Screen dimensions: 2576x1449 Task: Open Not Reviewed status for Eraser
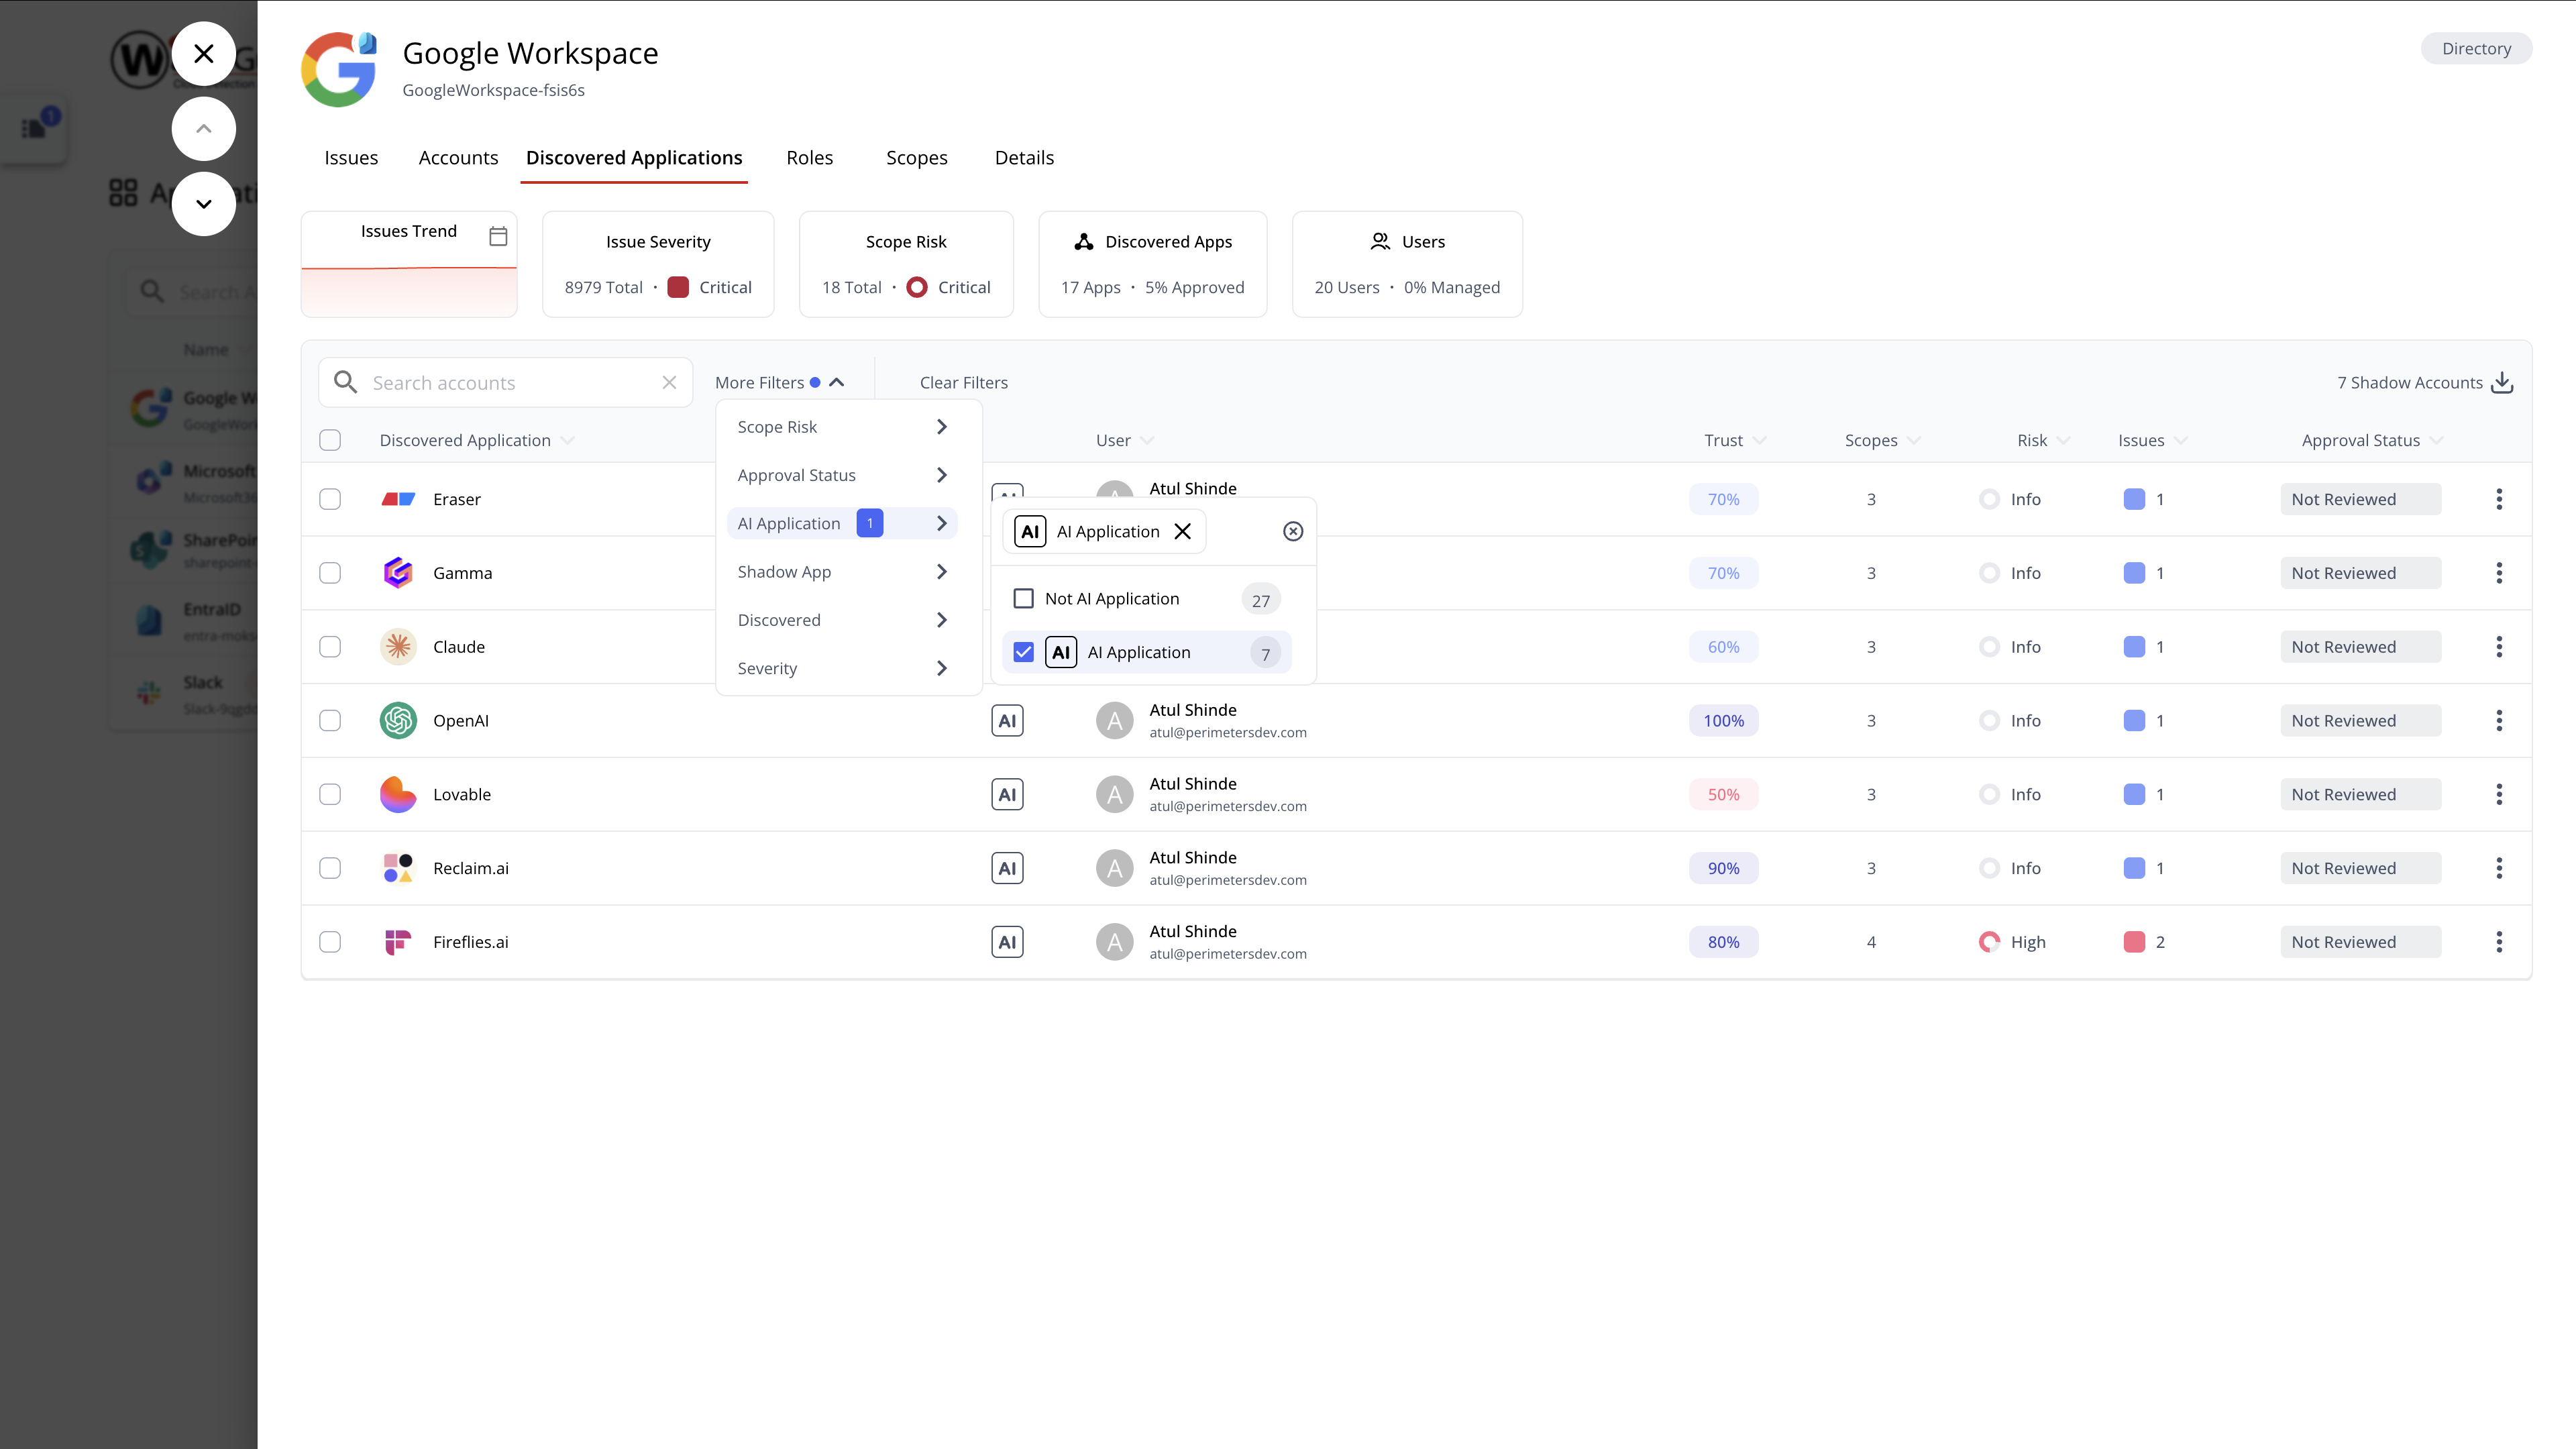pos(2360,499)
